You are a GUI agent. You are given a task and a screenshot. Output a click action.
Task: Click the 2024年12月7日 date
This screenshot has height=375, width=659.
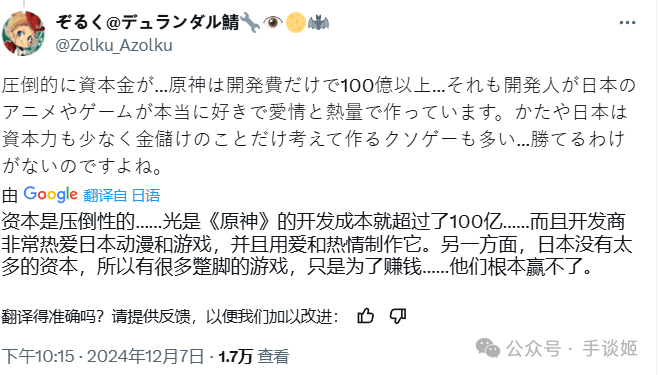145,357
